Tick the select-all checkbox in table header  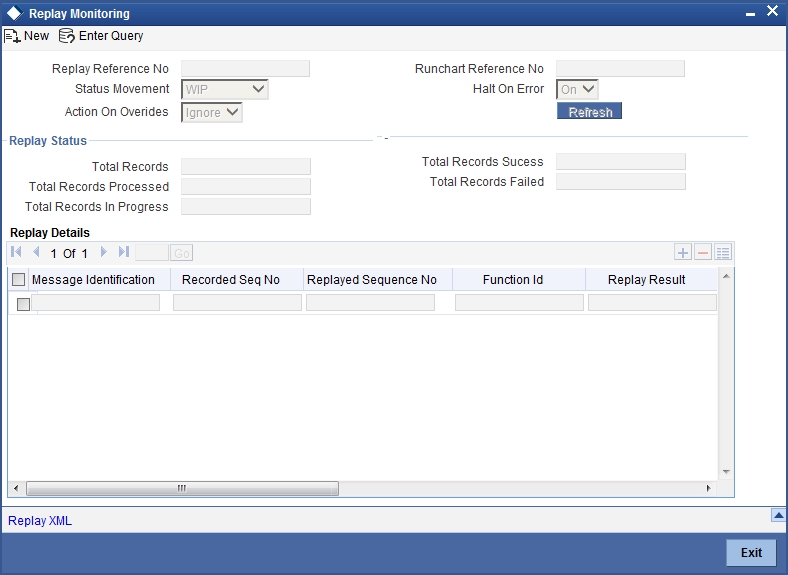click(x=18, y=279)
